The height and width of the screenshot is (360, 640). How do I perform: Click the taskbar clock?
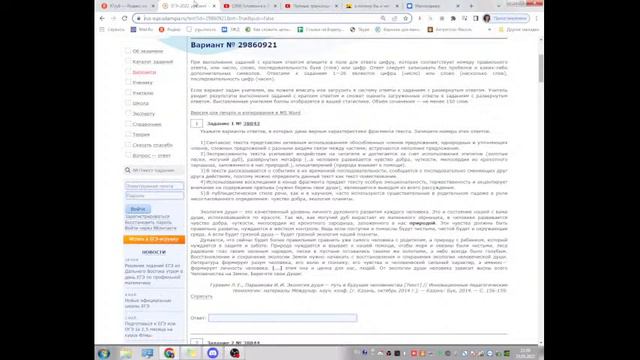[525, 353]
